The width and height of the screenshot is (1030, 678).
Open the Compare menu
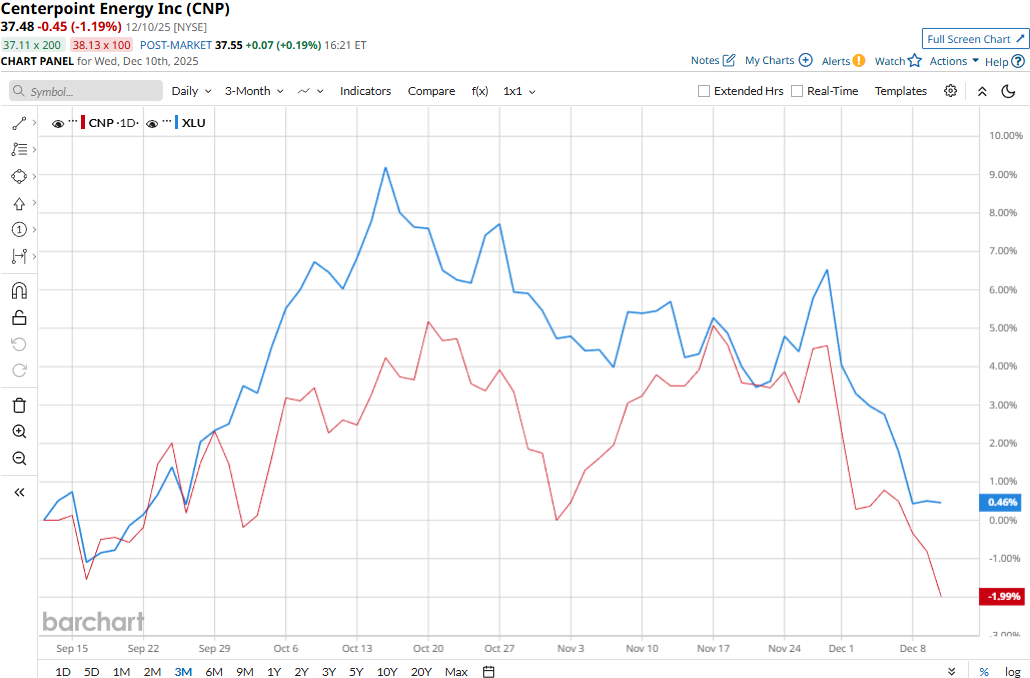[x=431, y=91]
